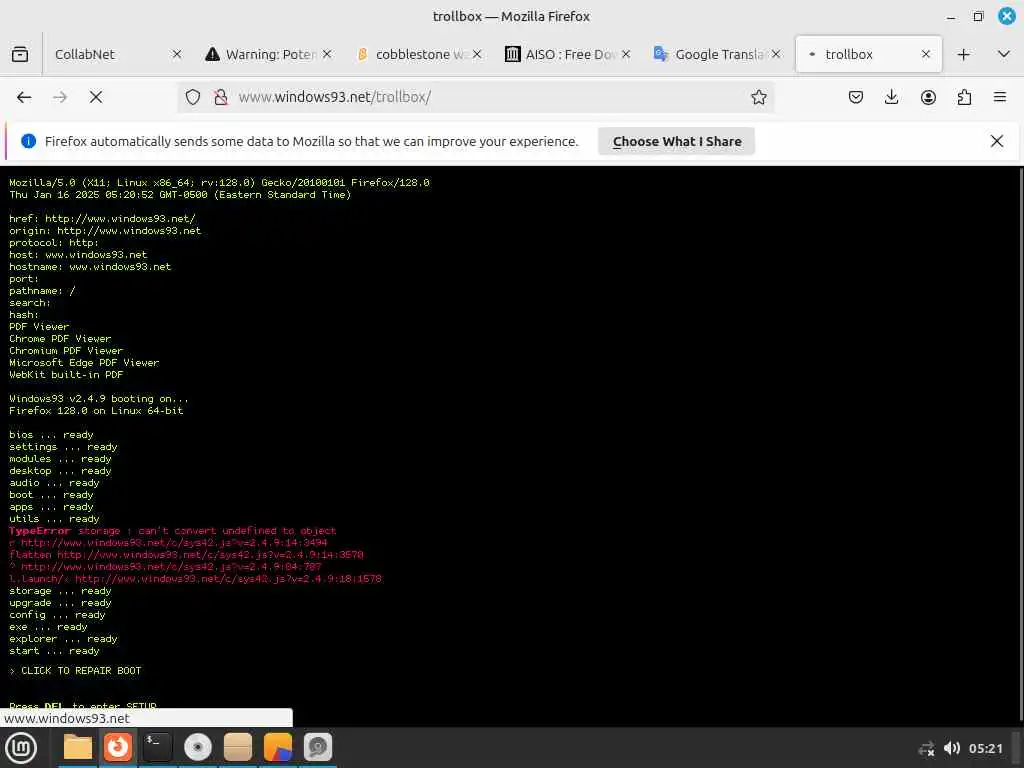Open Firefox View recent browsing icon
The width and height of the screenshot is (1024, 768).
(x=20, y=54)
